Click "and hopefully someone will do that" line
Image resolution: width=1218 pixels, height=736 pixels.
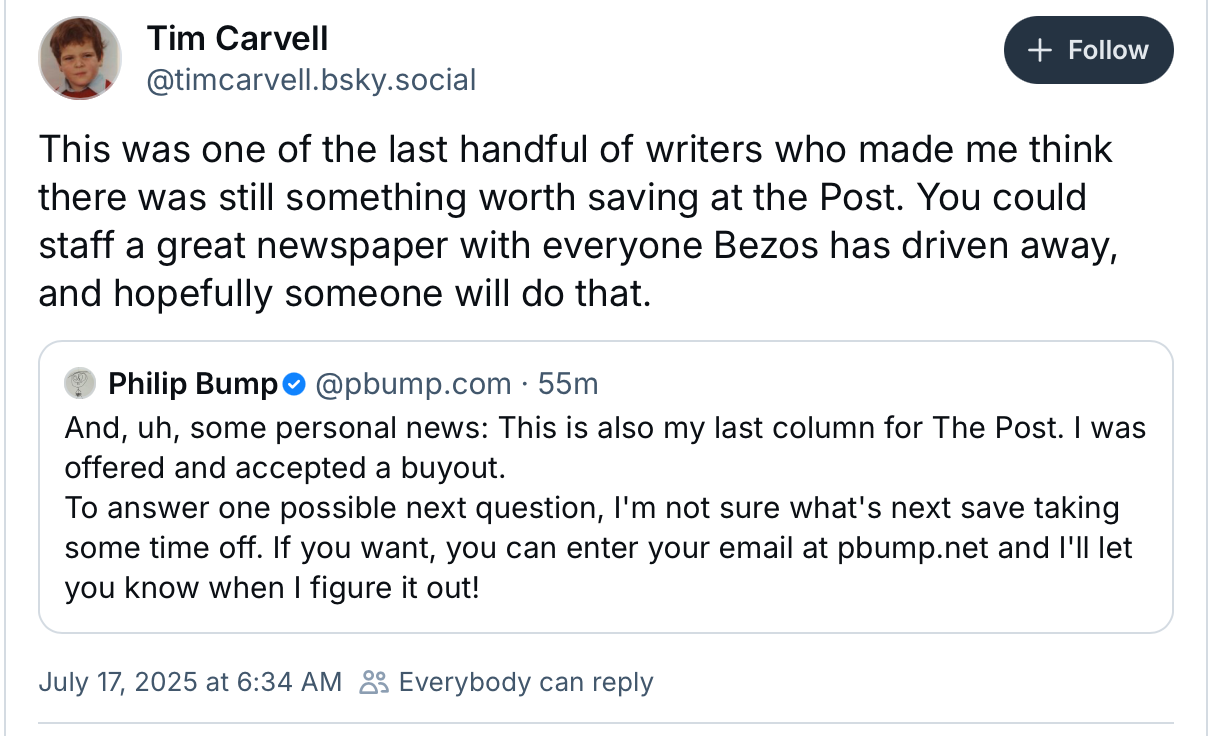coord(344,295)
